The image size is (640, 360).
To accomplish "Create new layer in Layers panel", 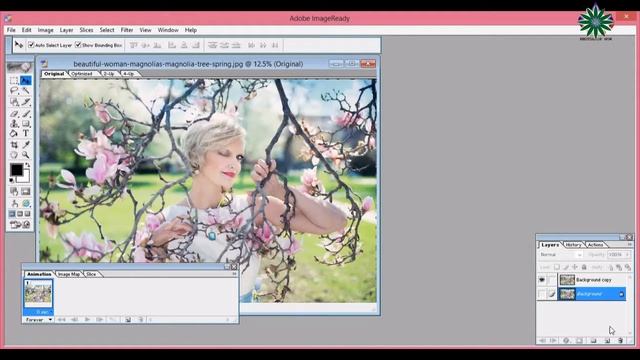I will pos(607,340).
